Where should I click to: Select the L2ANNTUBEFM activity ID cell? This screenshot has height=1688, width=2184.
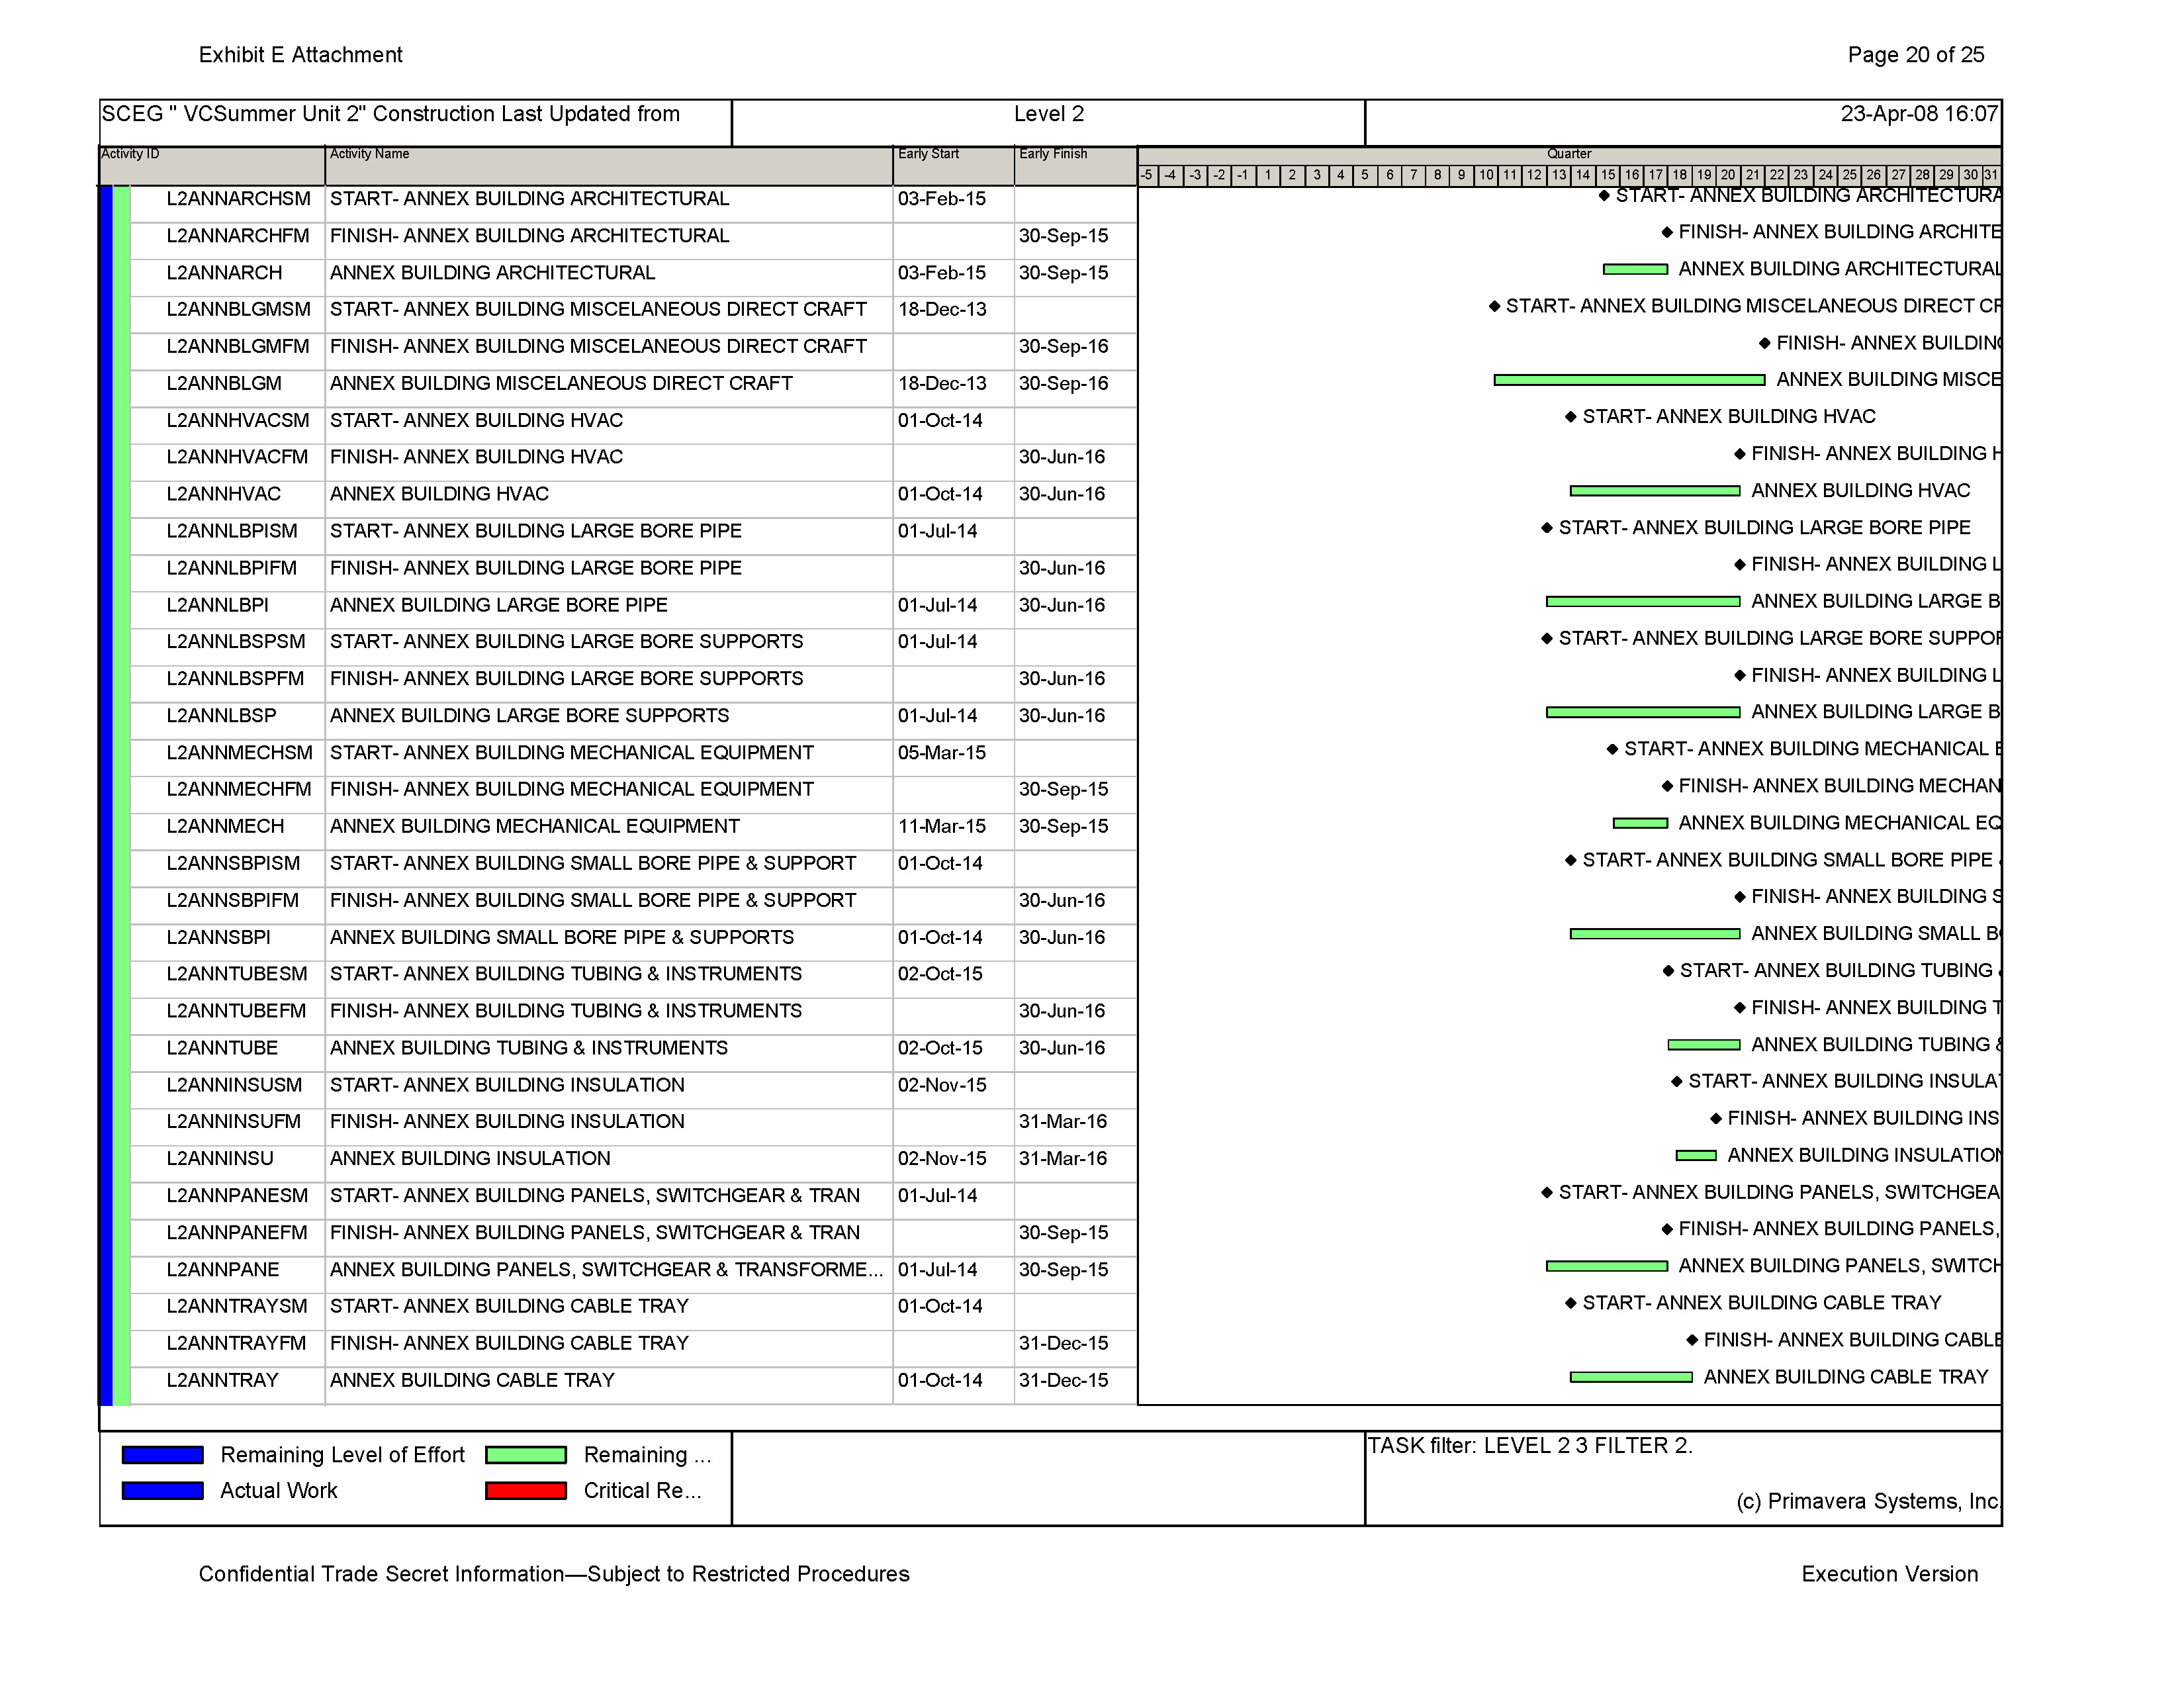(236, 1011)
